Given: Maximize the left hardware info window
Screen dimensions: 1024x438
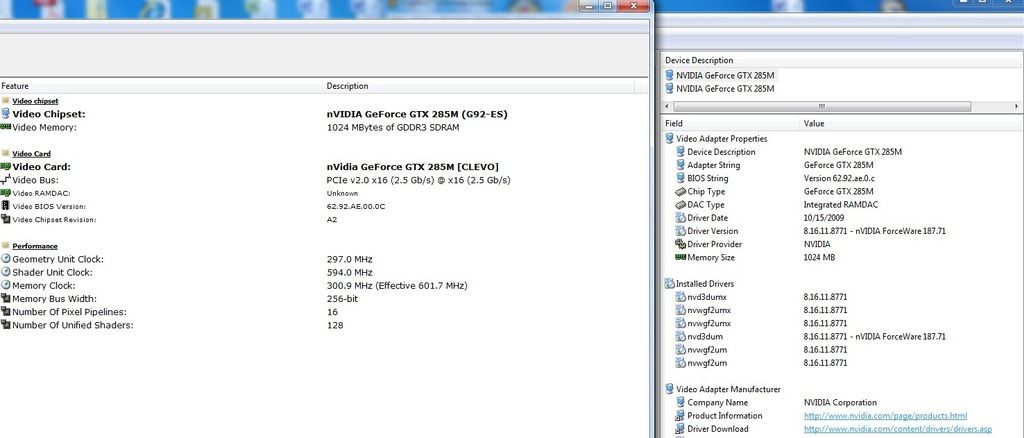Looking at the screenshot, I should click(x=607, y=5).
